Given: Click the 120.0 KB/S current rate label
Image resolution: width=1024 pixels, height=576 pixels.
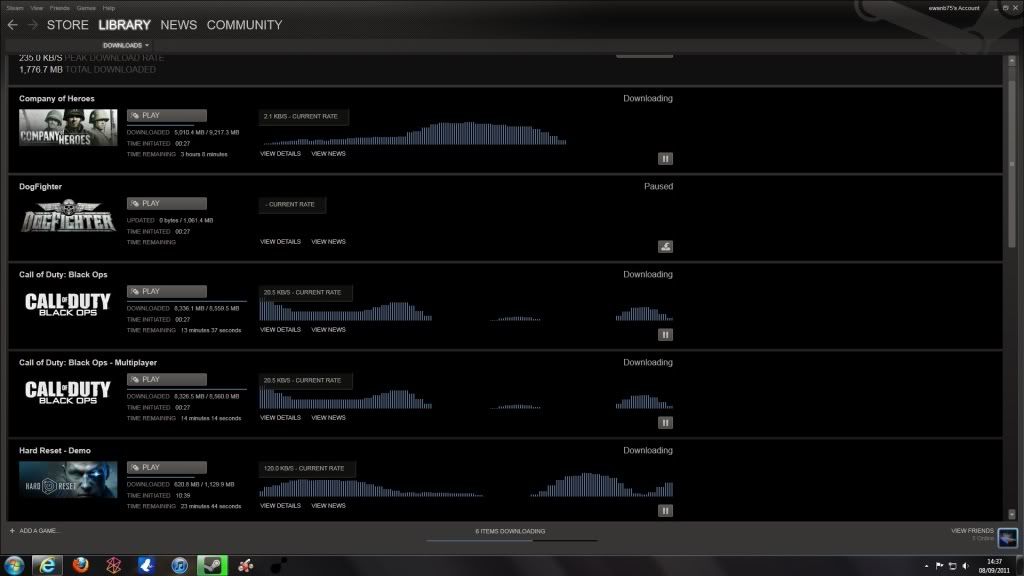Looking at the screenshot, I should tap(304, 468).
